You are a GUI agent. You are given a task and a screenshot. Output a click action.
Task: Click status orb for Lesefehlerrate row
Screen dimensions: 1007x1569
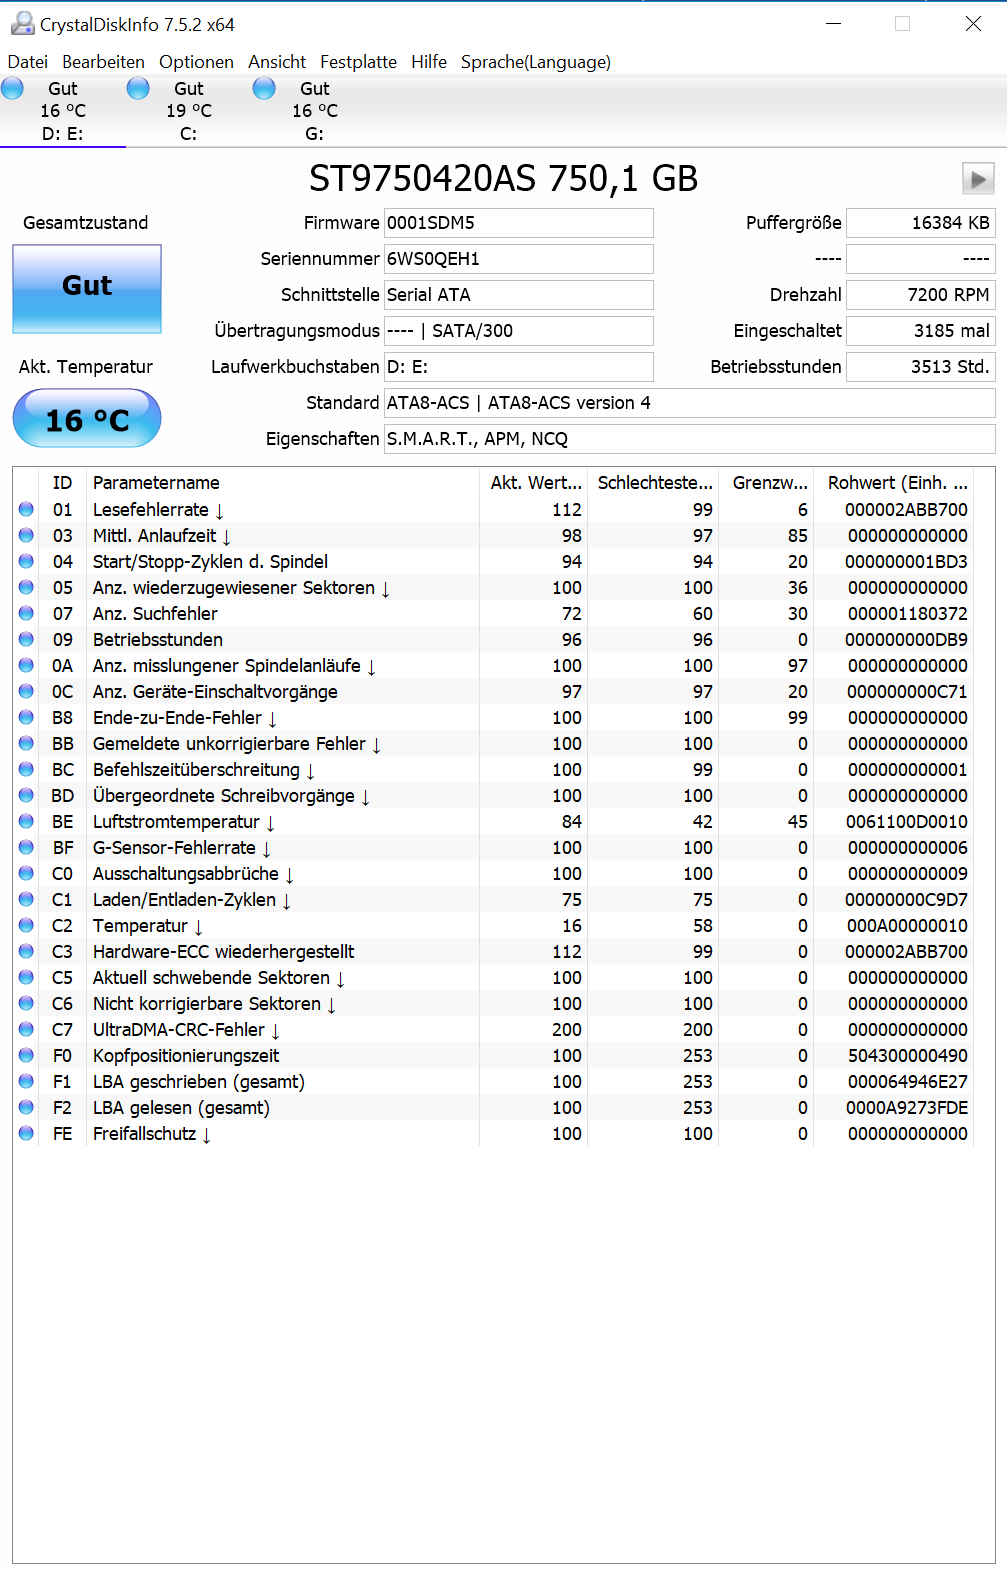tap(26, 510)
